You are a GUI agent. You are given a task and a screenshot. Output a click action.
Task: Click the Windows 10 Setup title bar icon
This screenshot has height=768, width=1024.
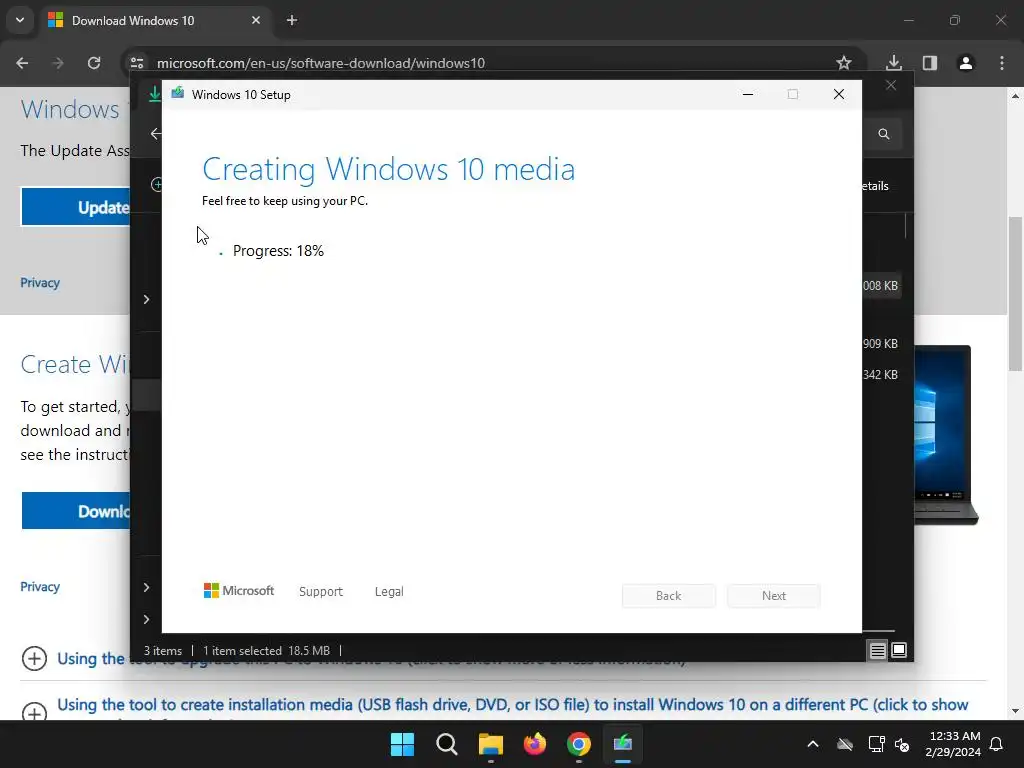click(x=178, y=94)
